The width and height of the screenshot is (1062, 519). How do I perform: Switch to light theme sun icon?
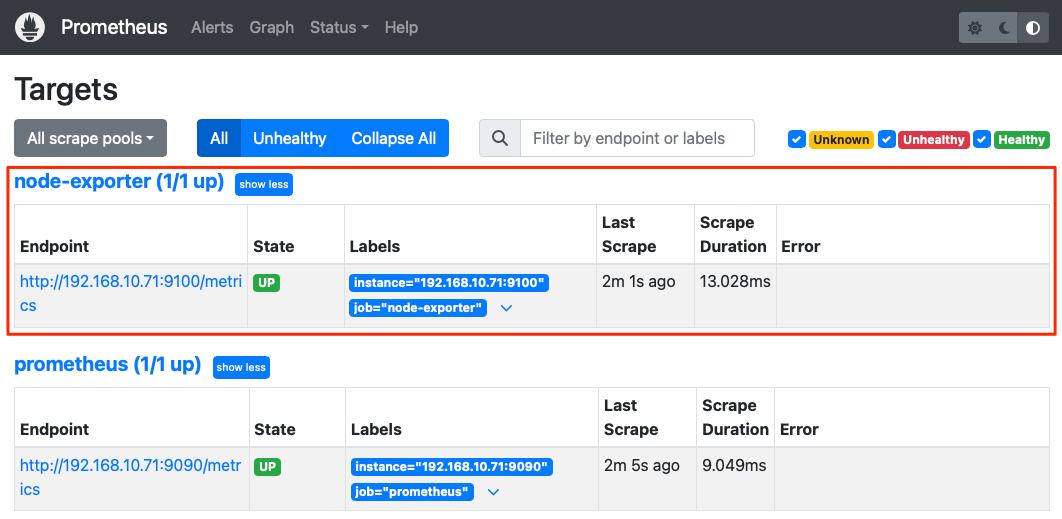(975, 28)
